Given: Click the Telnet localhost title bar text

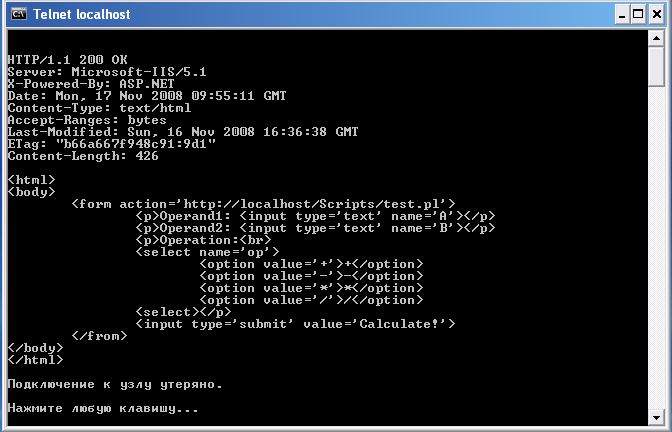Looking at the screenshot, I should point(81,15).
